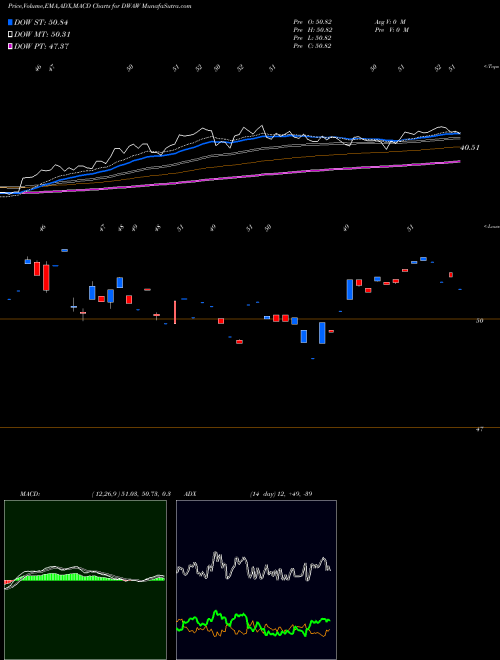The width and height of the screenshot is (500, 660).
Task: Click the 'Pre L: 50.82' low value
Action: coord(312,38)
